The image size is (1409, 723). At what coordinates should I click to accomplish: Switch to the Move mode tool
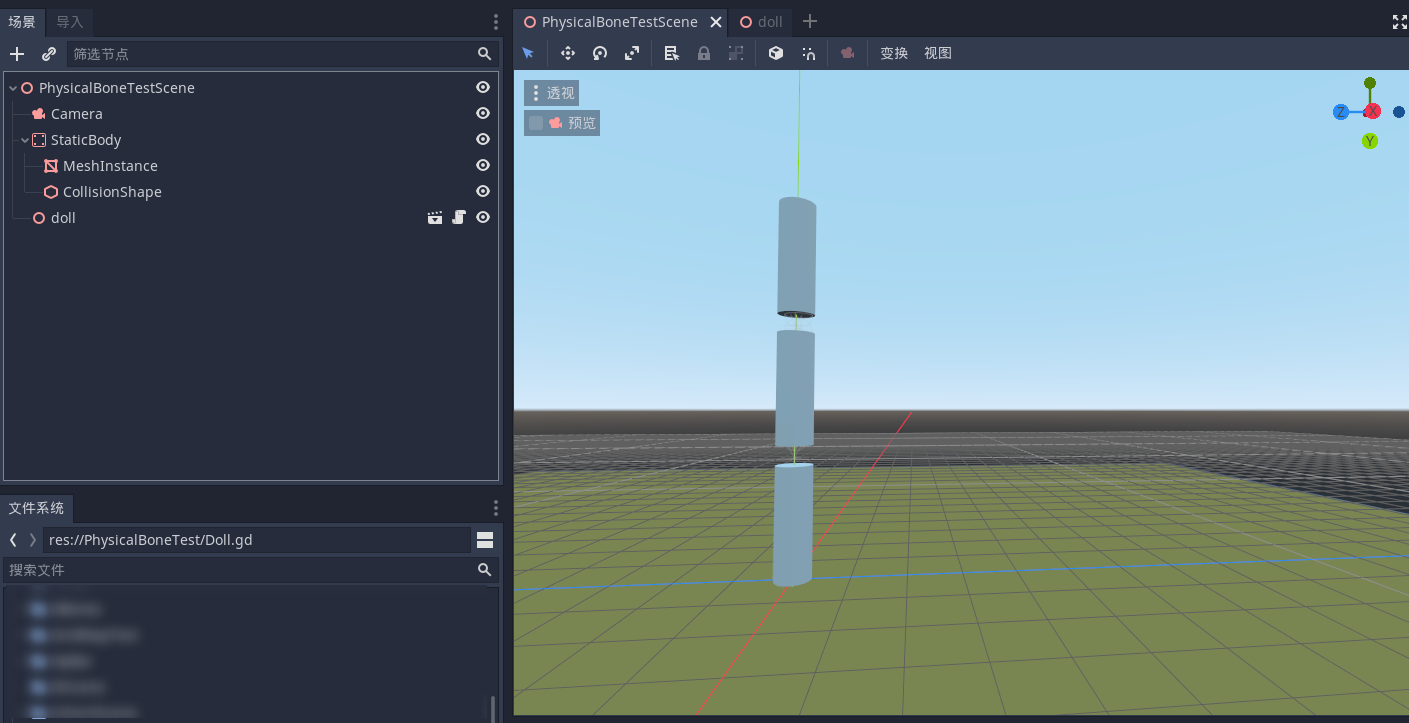pyautogui.click(x=568, y=53)
